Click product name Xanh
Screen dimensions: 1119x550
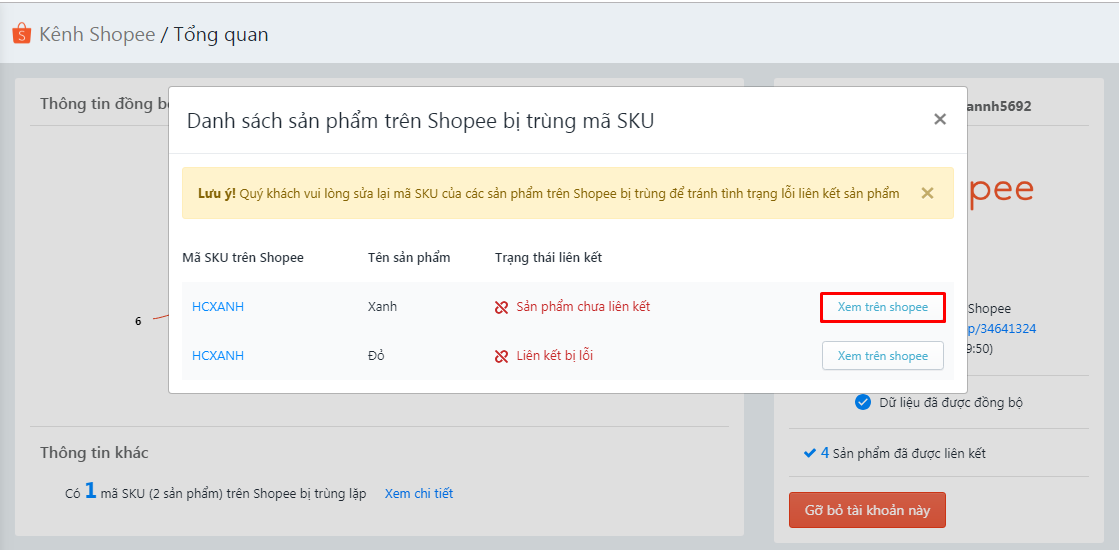coord(383,307)
